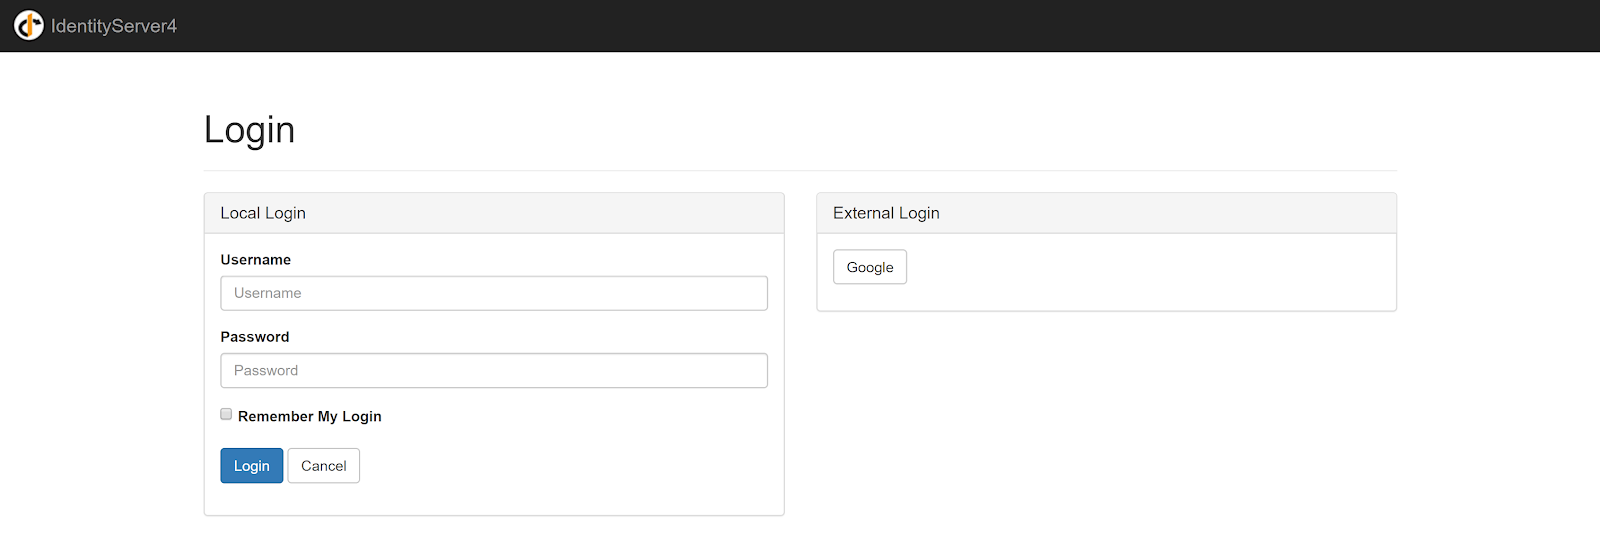Click the IdentityServer4 logo icon
The image size is (1600, 553).
(28, 25)
